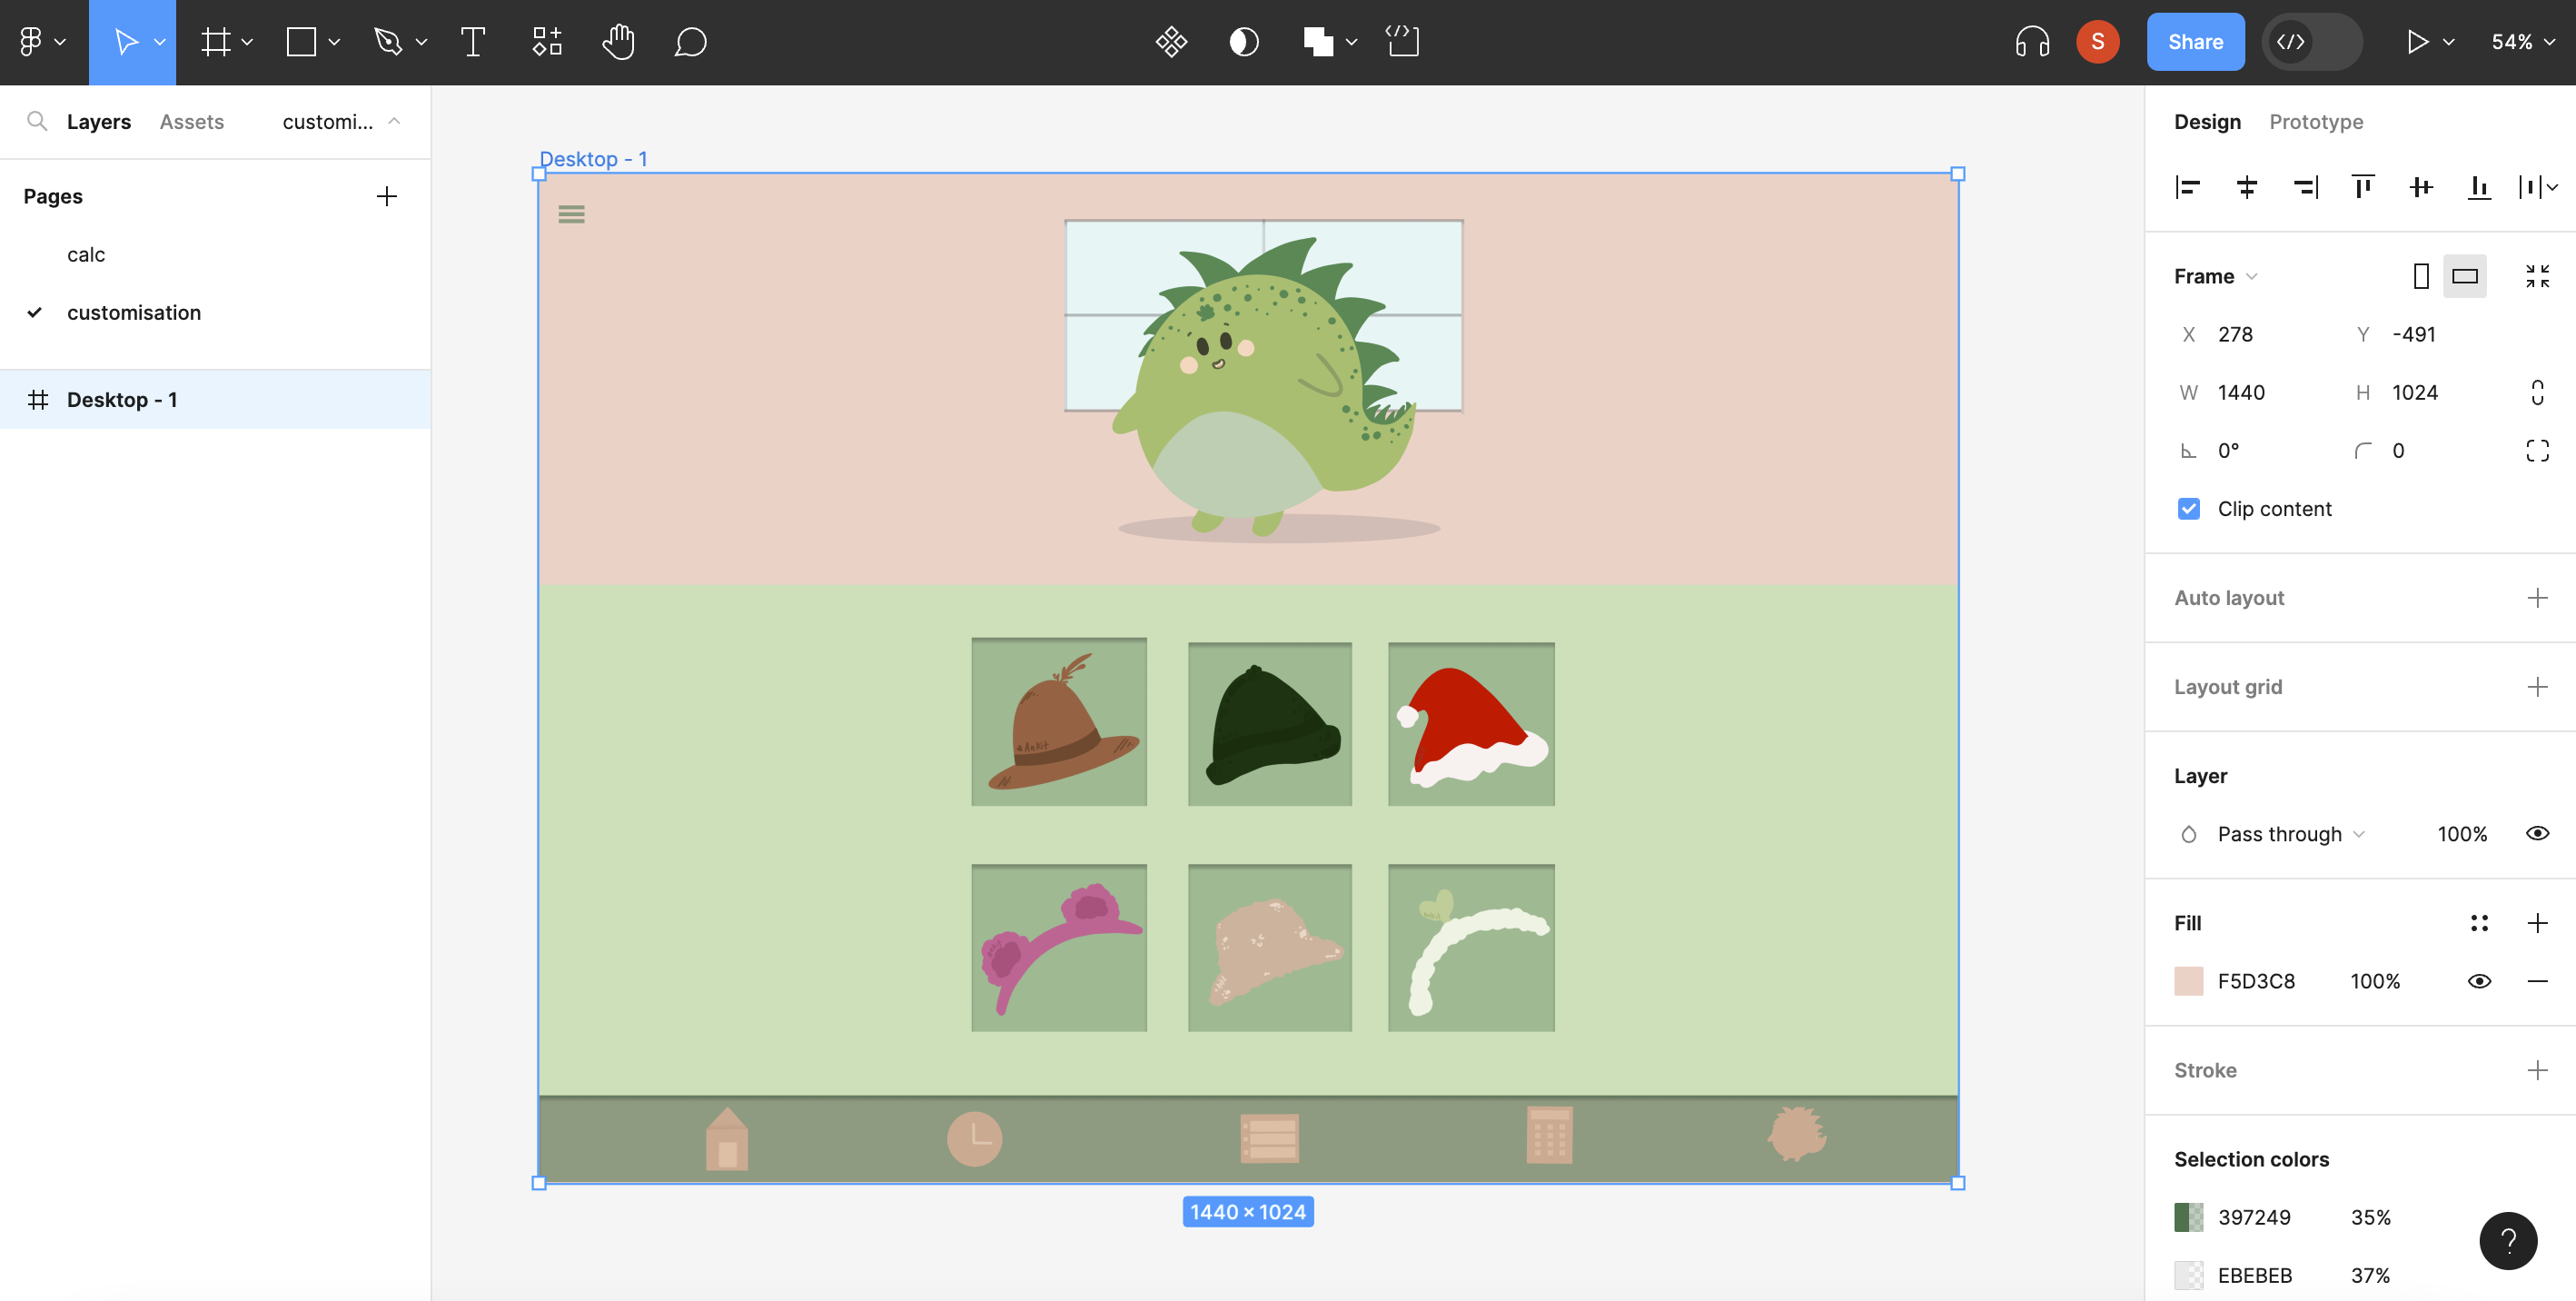Viewport: 2576px width, 1301px height.
Task: Toggle Dev Mode switch
Action: point(2311,42)
